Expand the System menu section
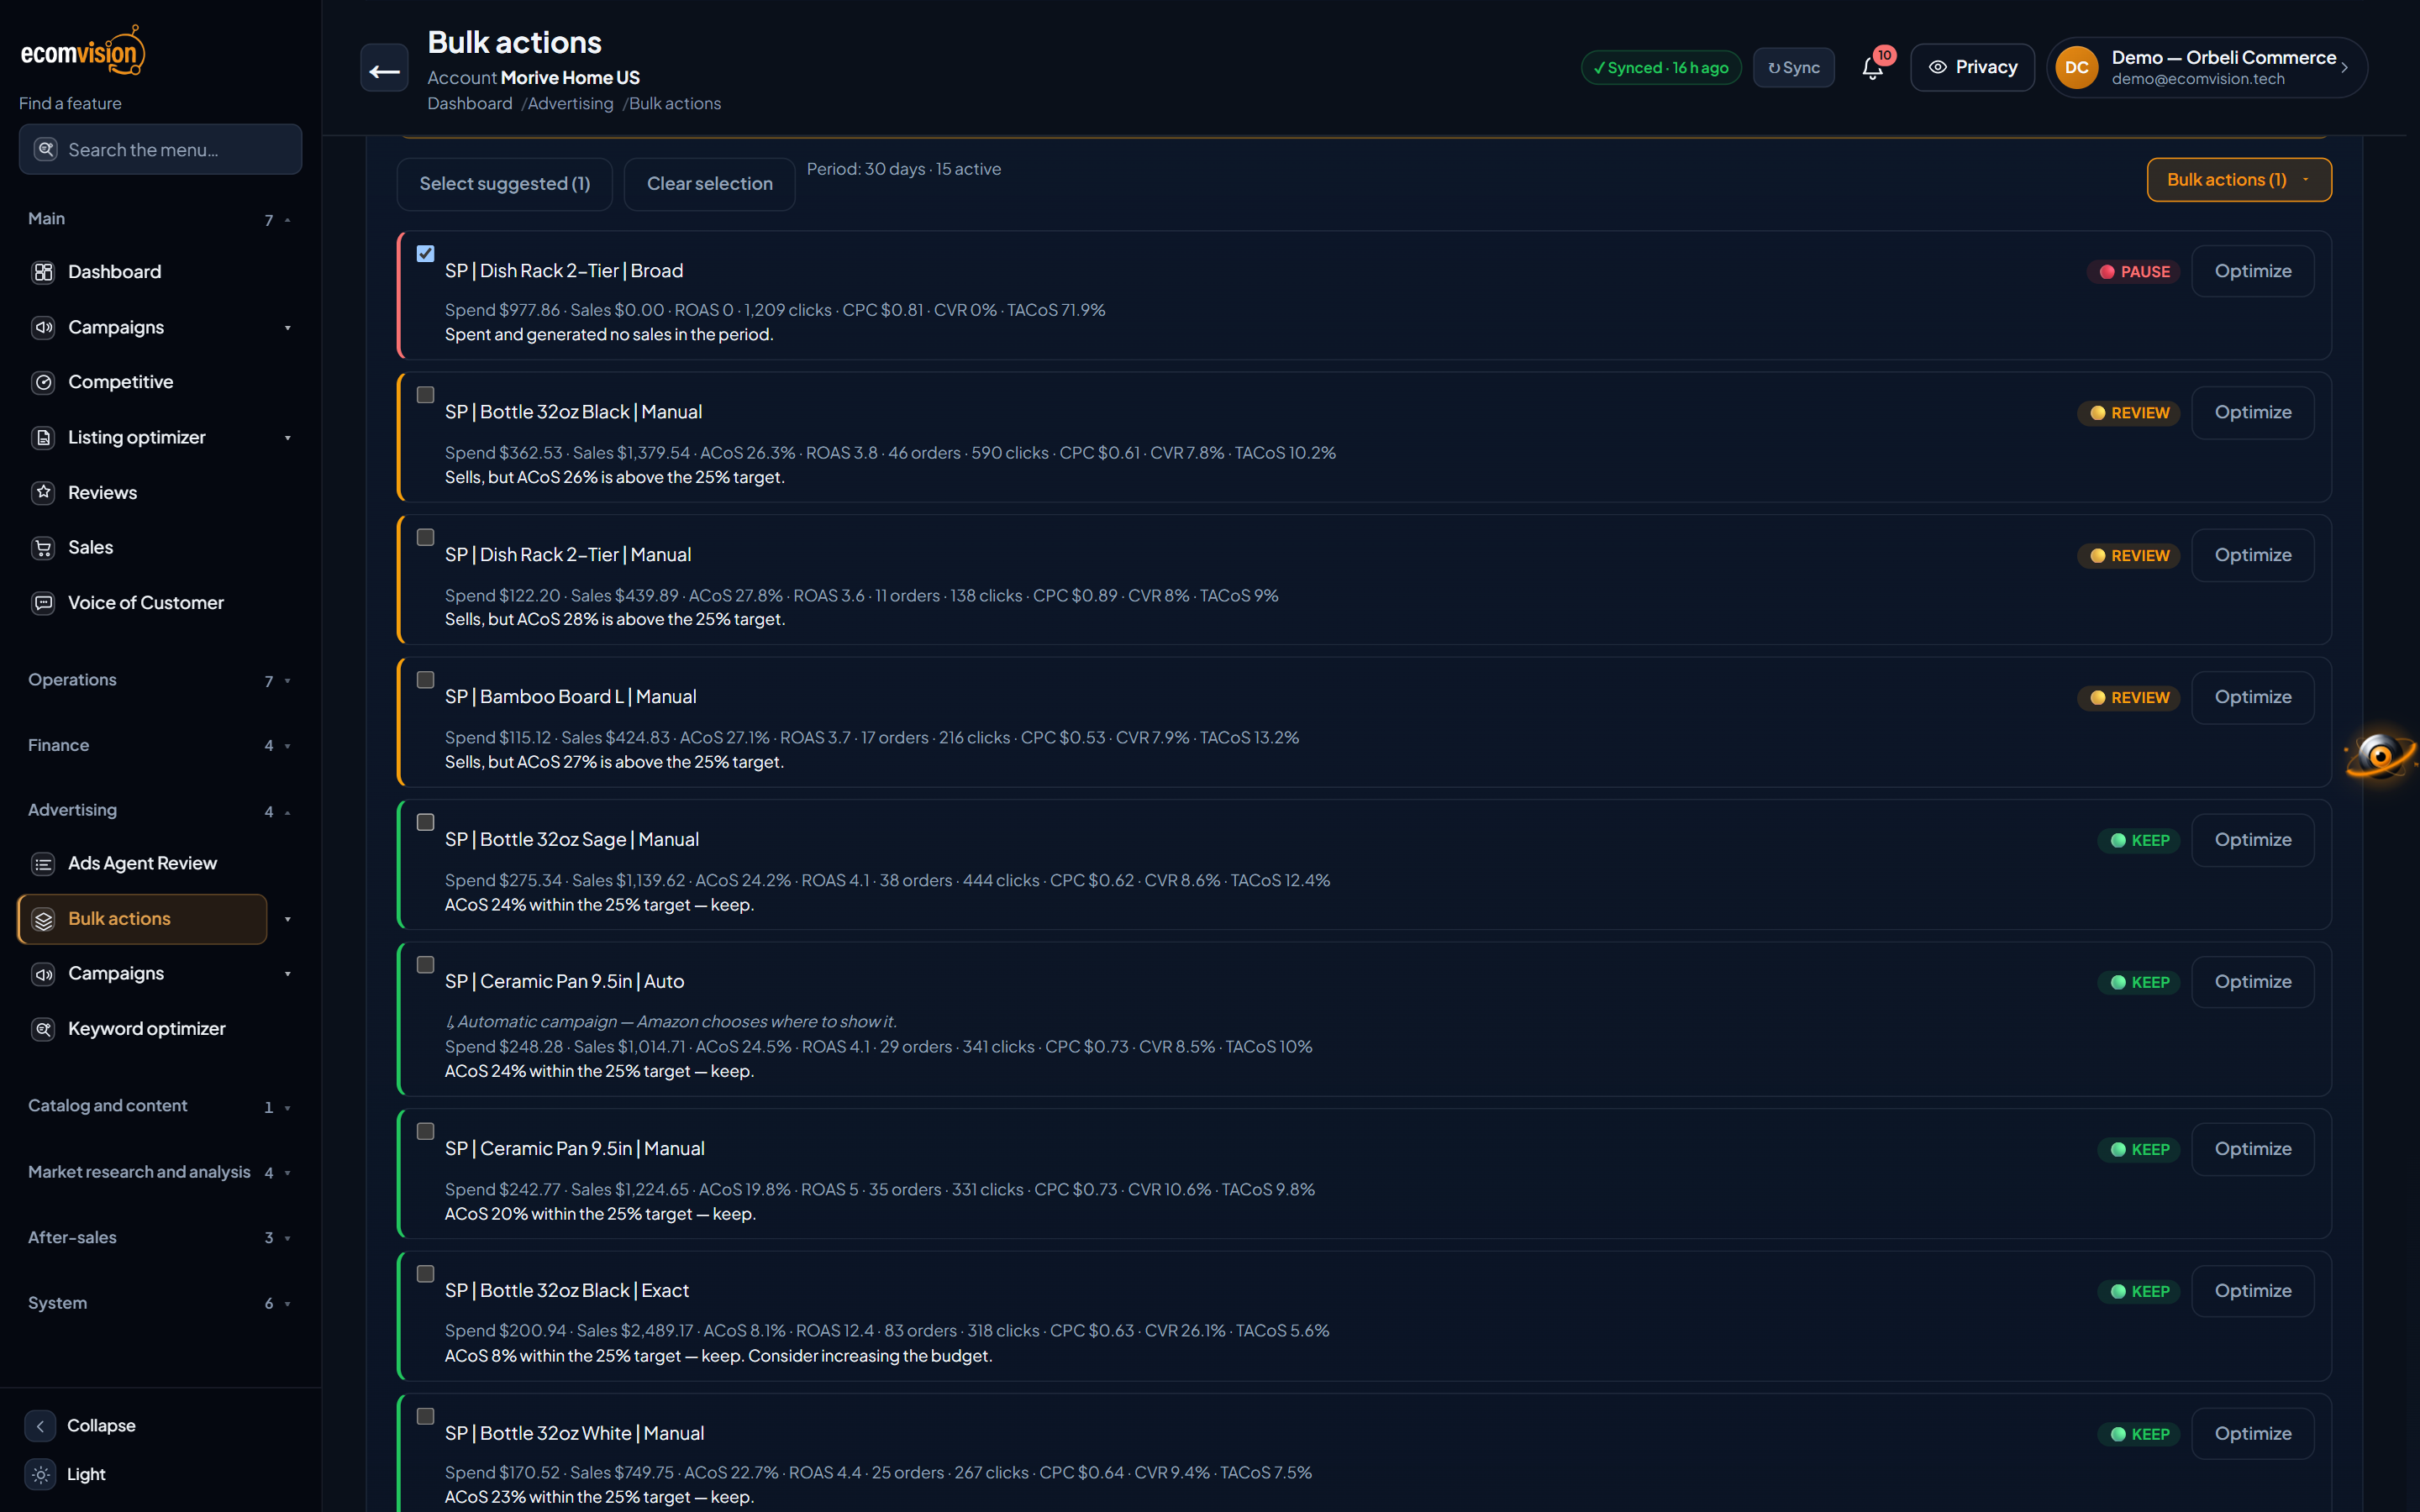The height and width of the screenshot is (1512, 2420). tap(160, 1303)
